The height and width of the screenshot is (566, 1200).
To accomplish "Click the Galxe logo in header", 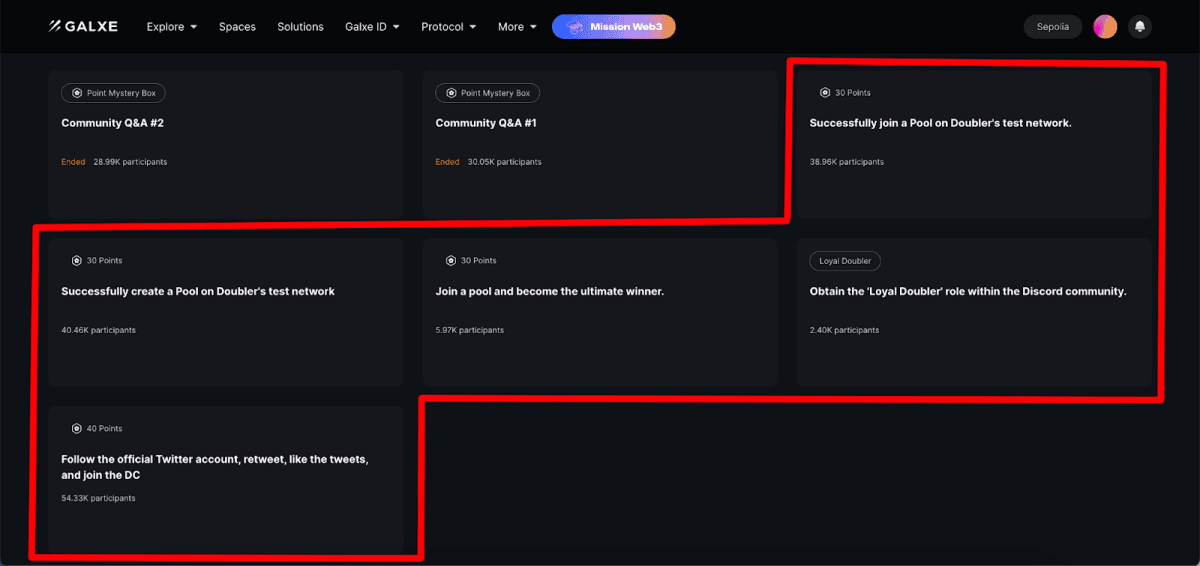I will coord(83,27).
